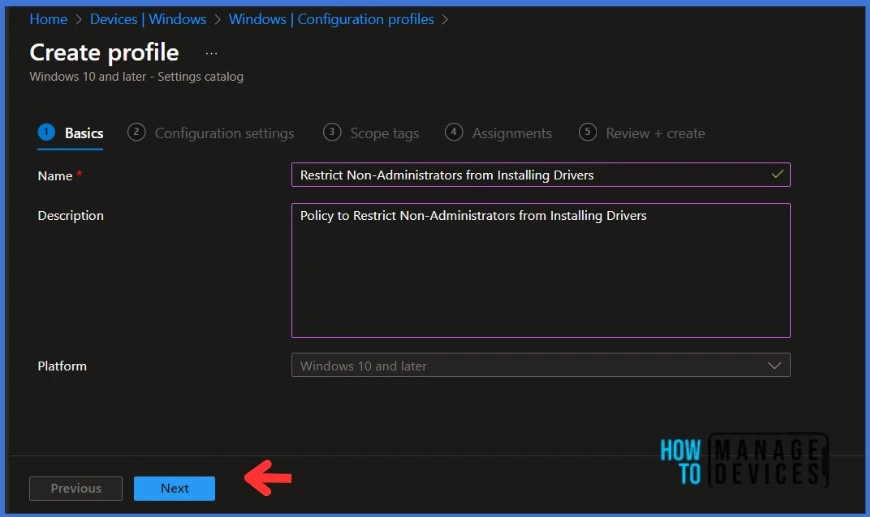Click the green validation checkmark in Name field
The width and height of the screenshot is (870, 517).
pyautogui.click(x=777, y=174)
